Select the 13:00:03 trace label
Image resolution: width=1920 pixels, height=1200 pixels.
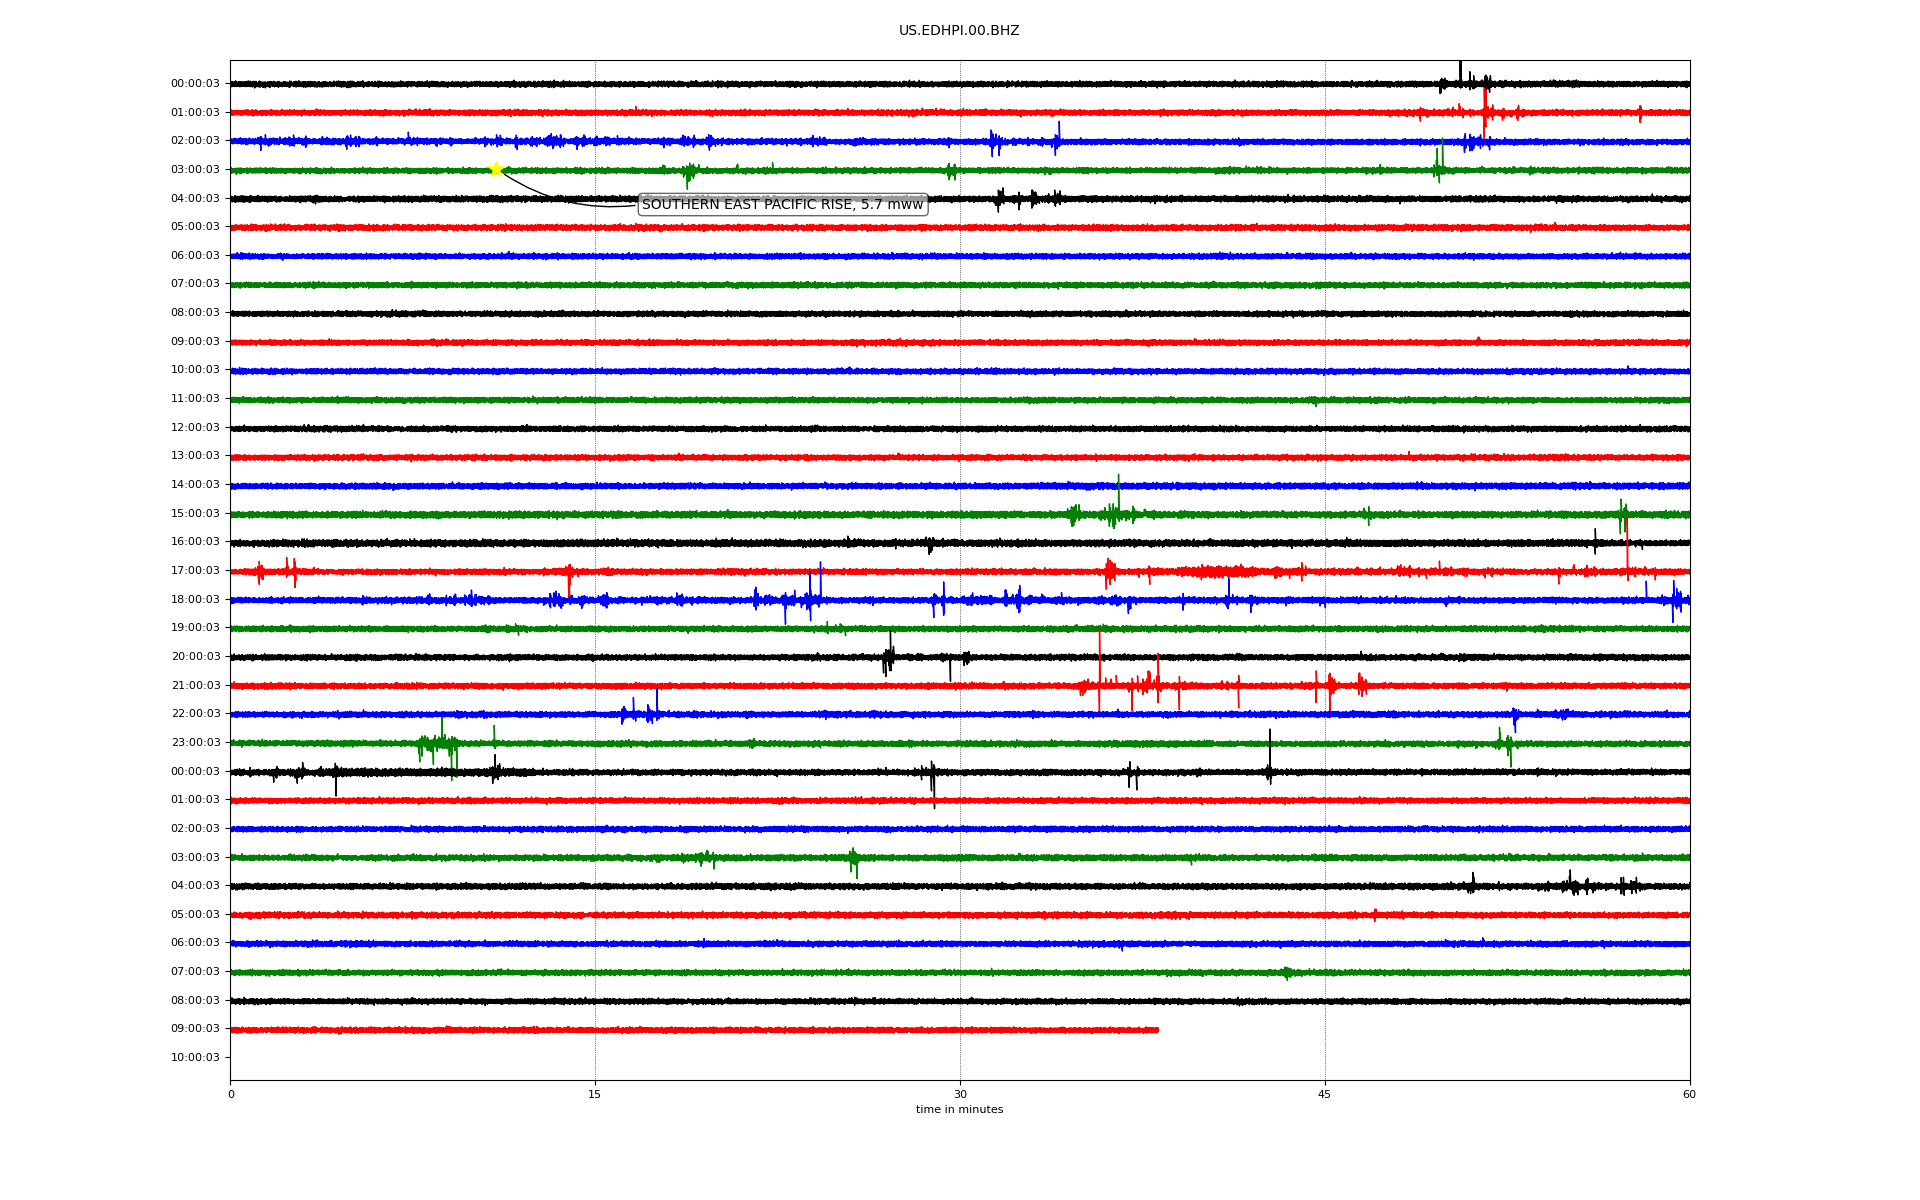(x=195, y=456)
